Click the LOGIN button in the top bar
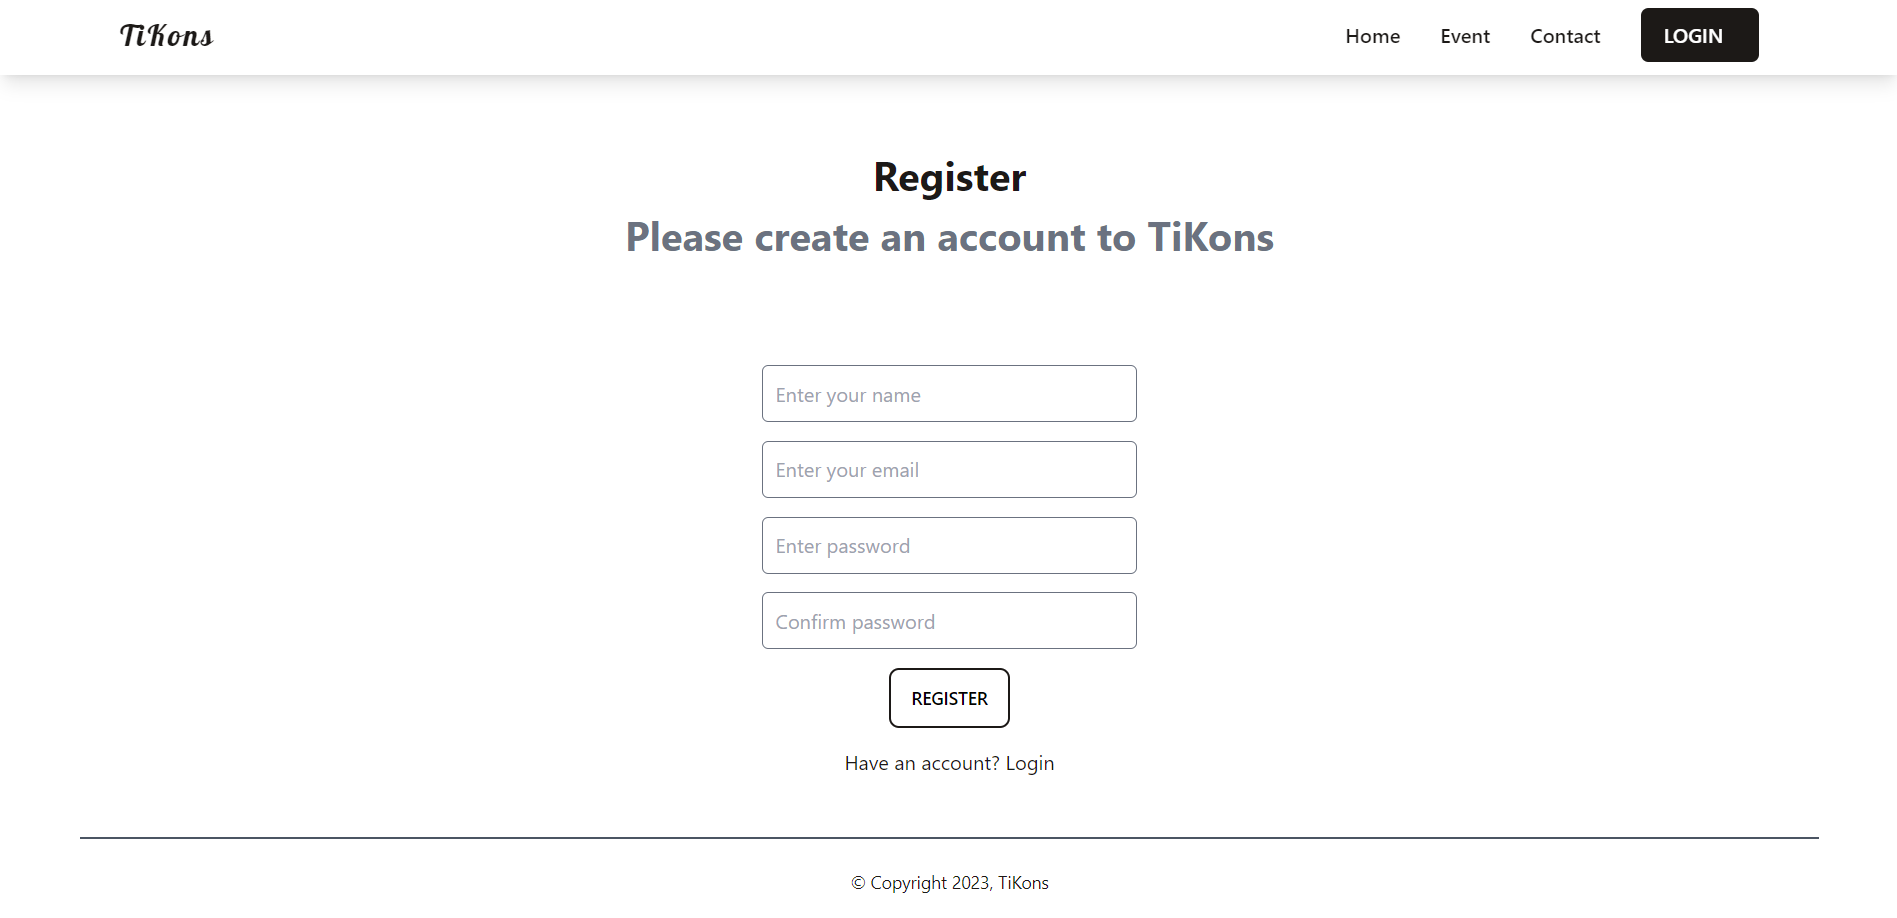 pyautogui.click(x=1698, y=34)
